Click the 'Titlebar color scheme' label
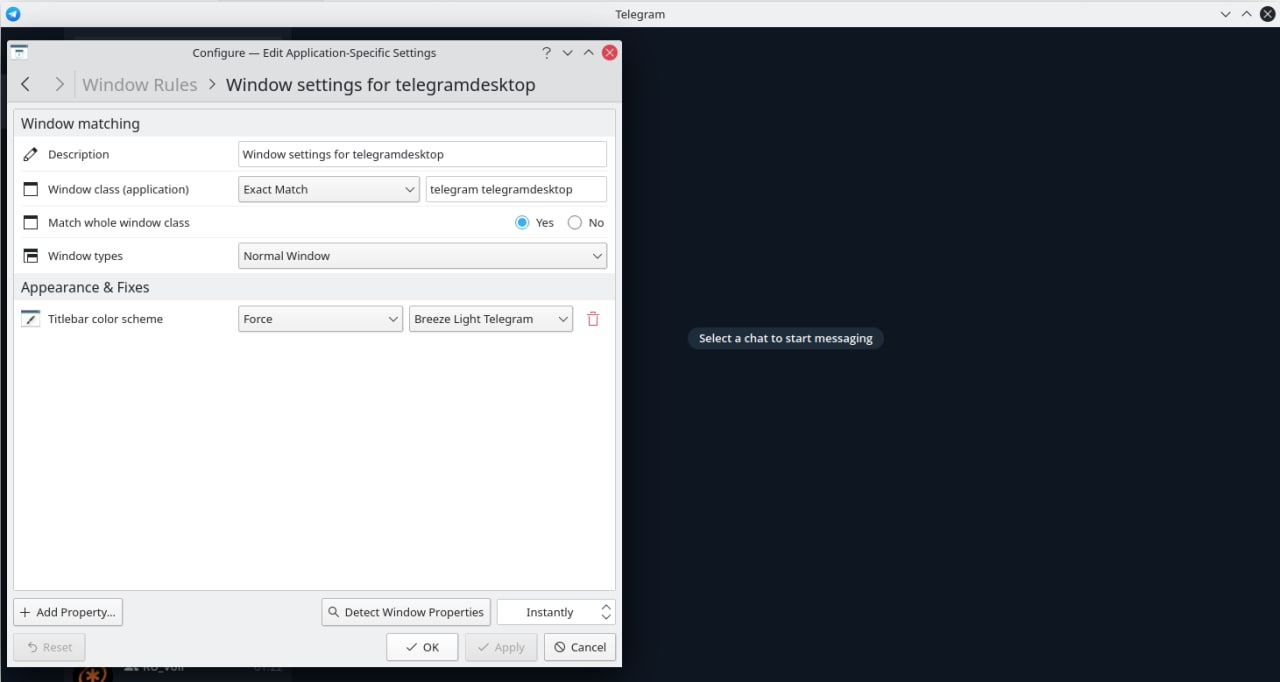Viewport: 1280px width, 682px height. click(x=105, y=319)
